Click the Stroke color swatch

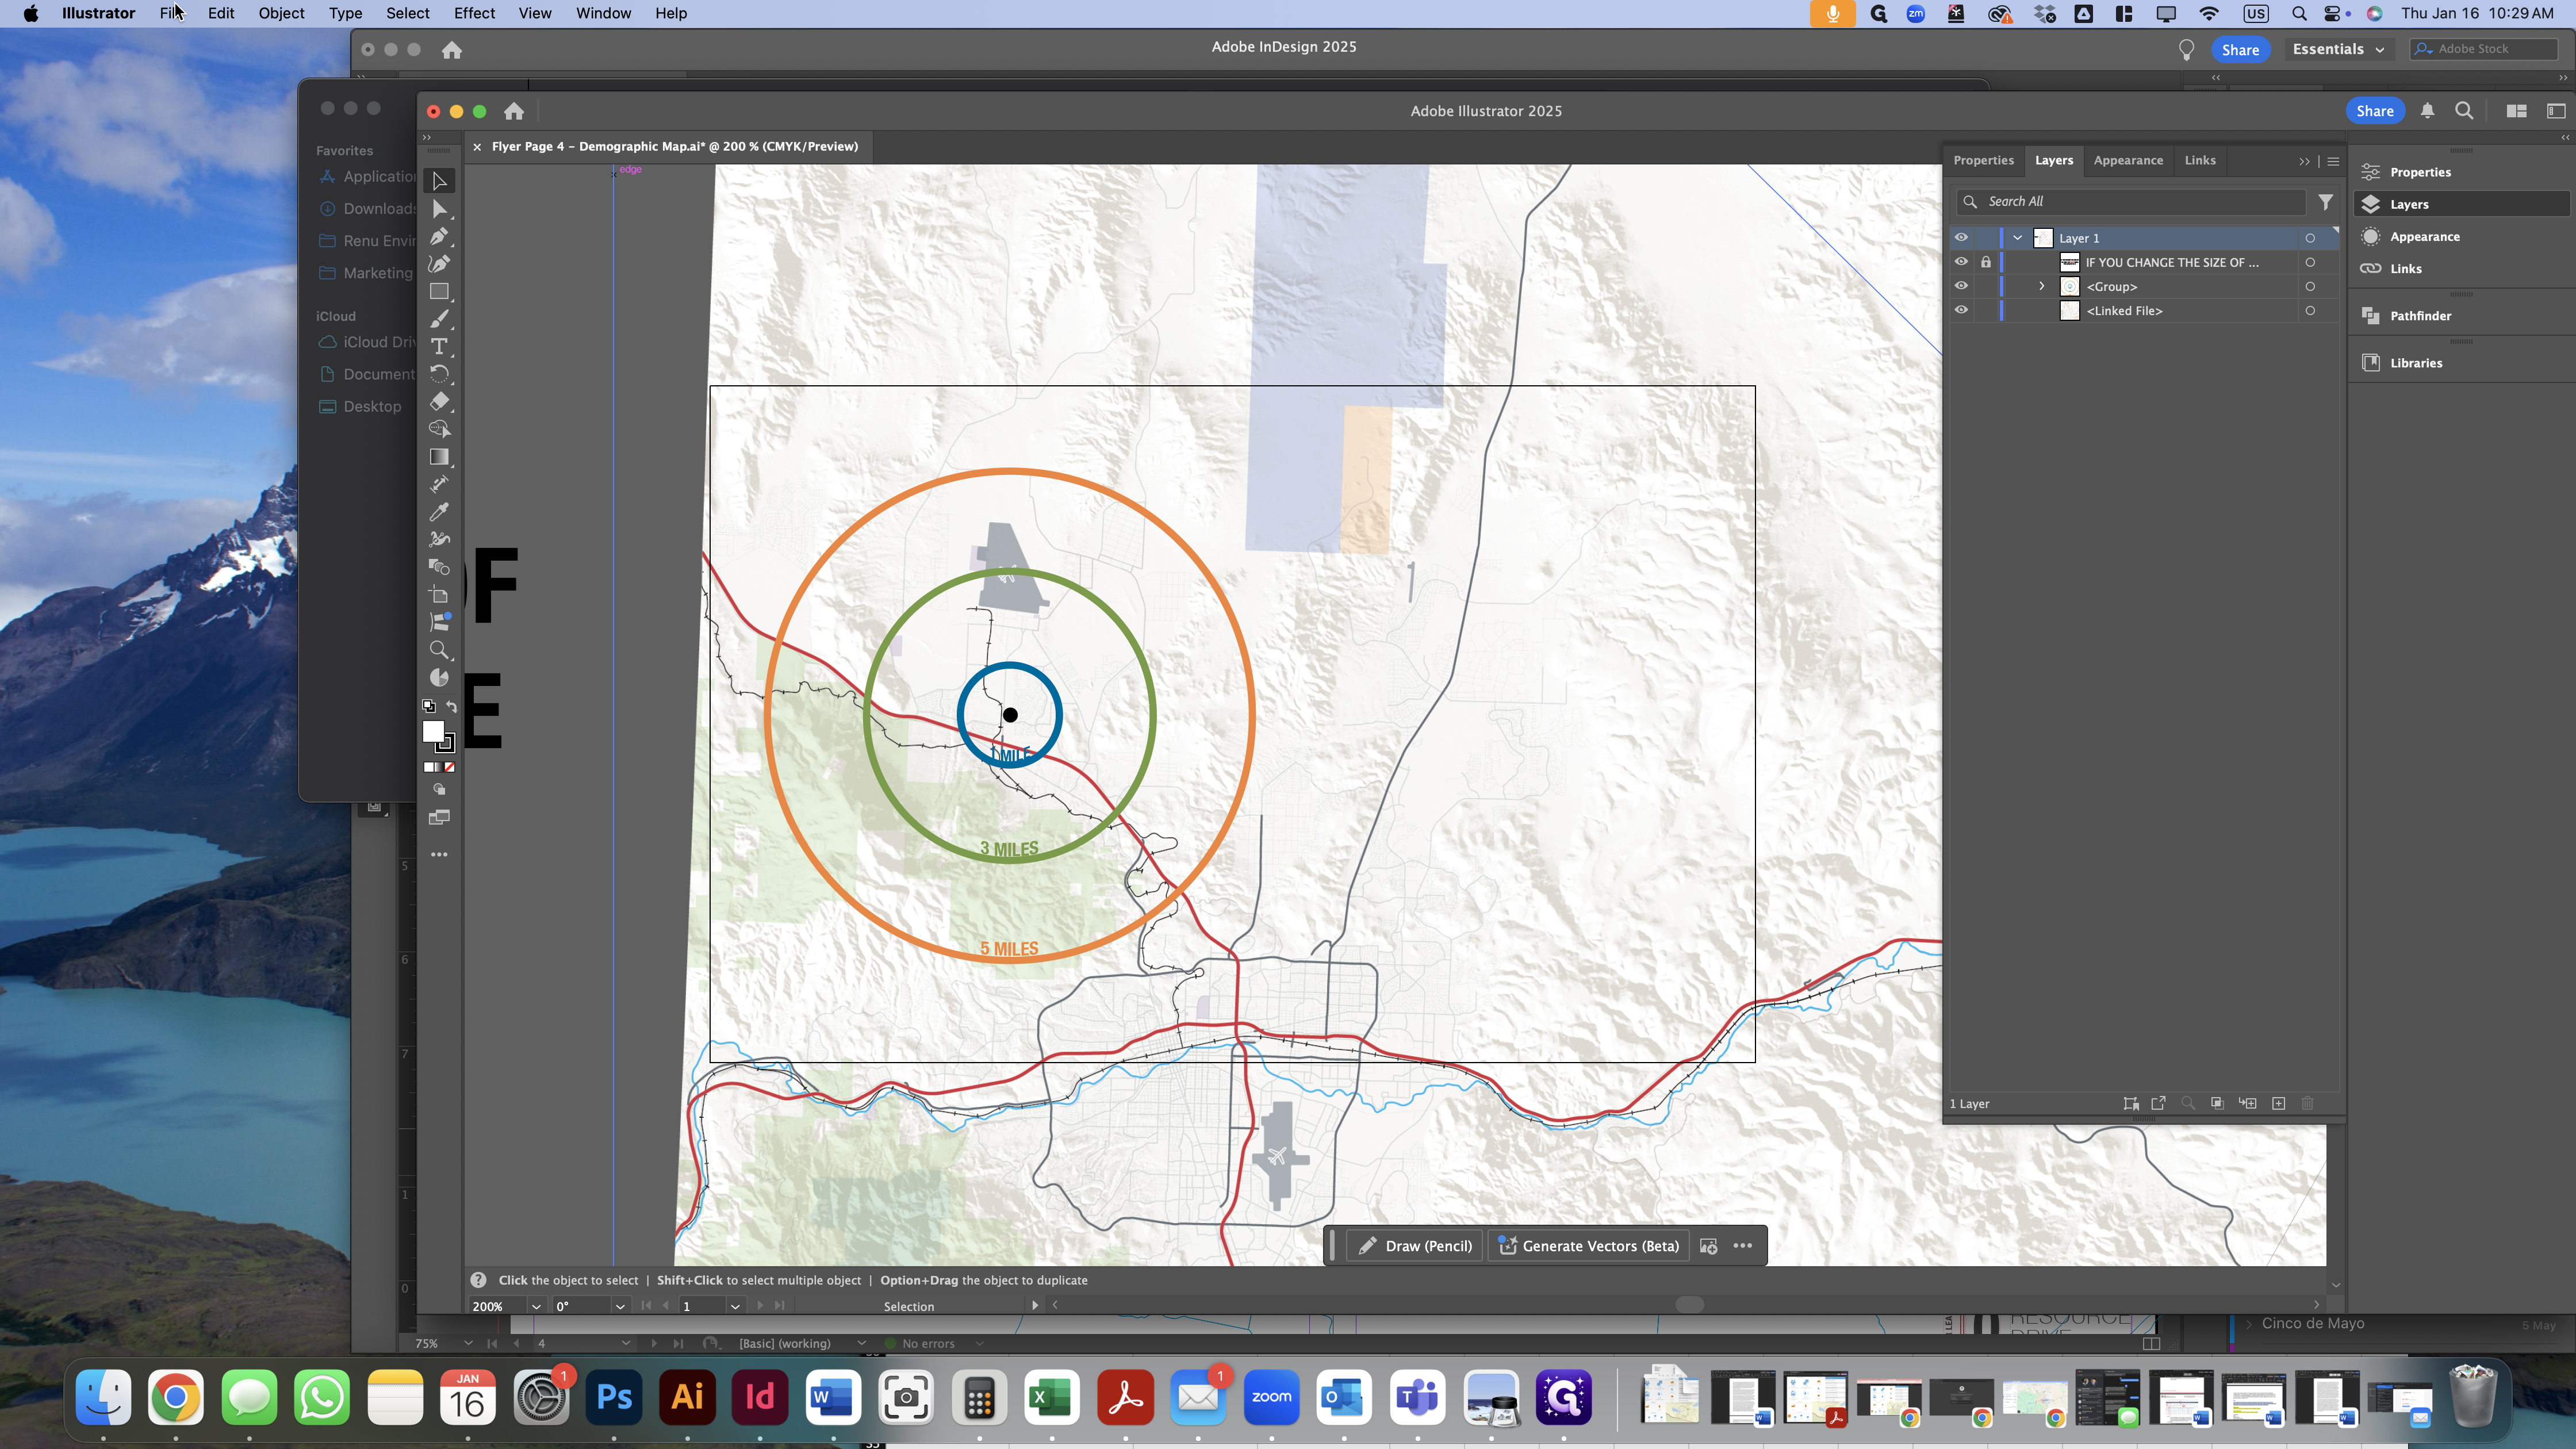click(447, 744)
